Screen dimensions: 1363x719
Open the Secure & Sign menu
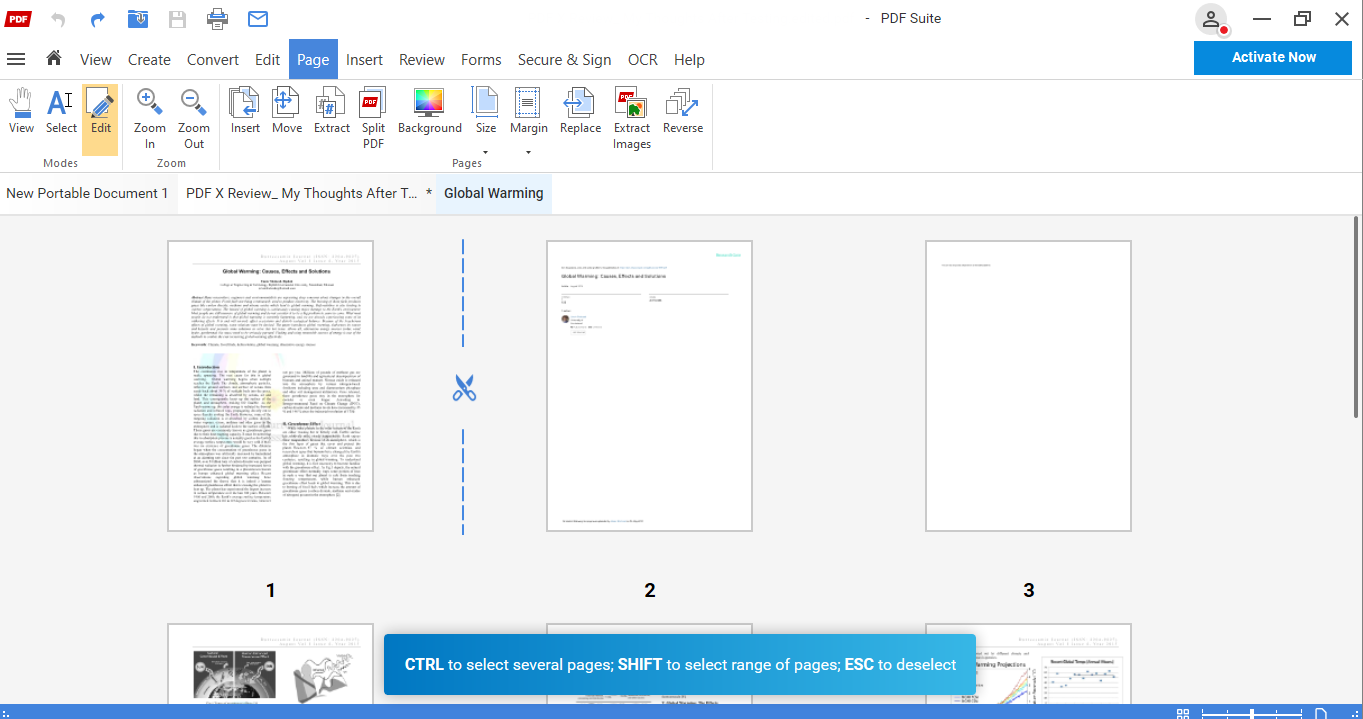564,59
